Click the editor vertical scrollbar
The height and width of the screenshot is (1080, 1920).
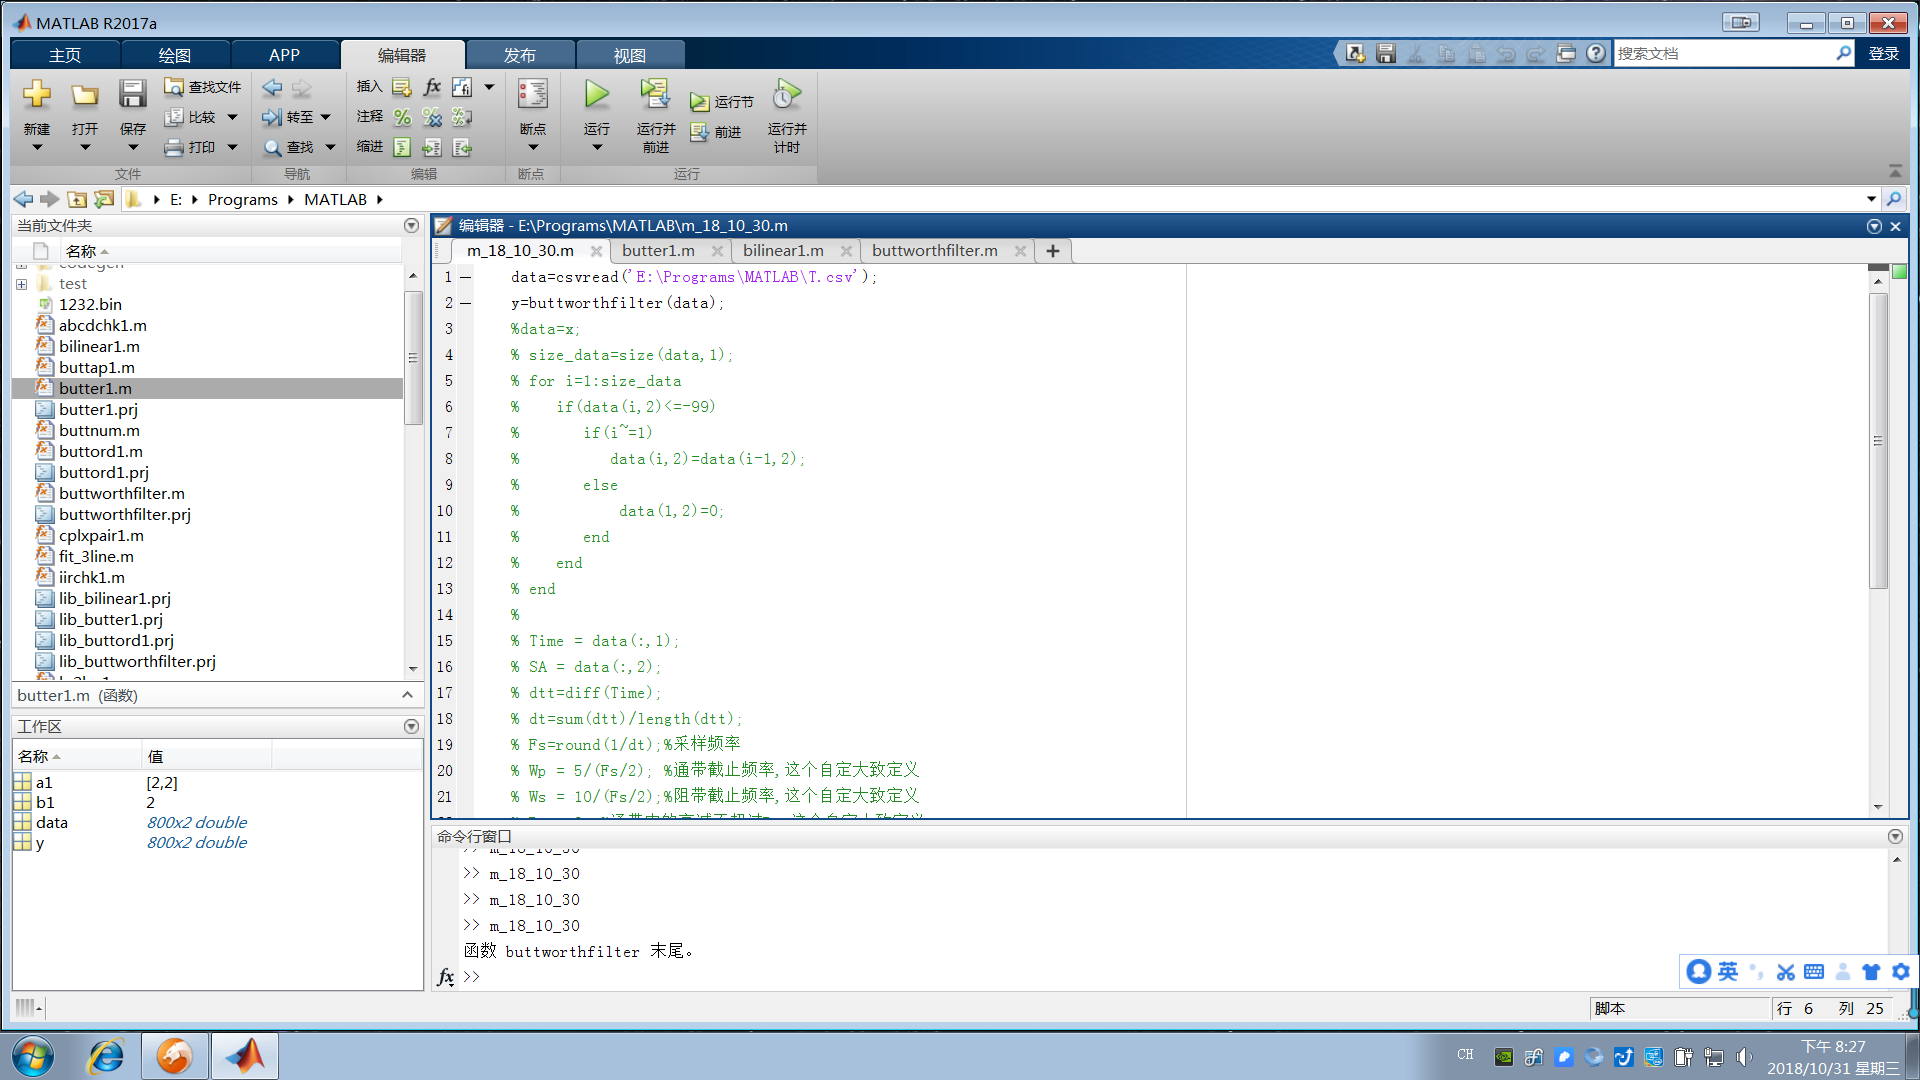pyautogui.click(x=1878, y=440)
